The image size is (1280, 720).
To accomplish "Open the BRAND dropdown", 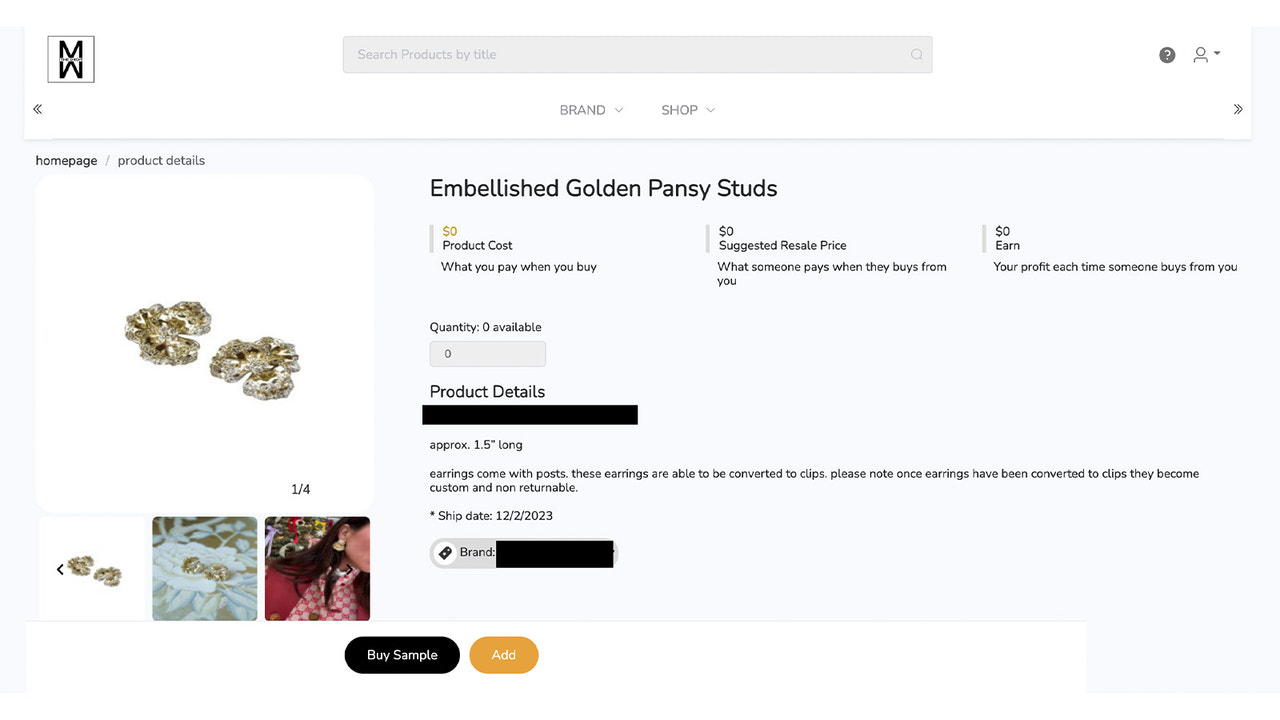I will pyautogui.click(x=591, y=110).
